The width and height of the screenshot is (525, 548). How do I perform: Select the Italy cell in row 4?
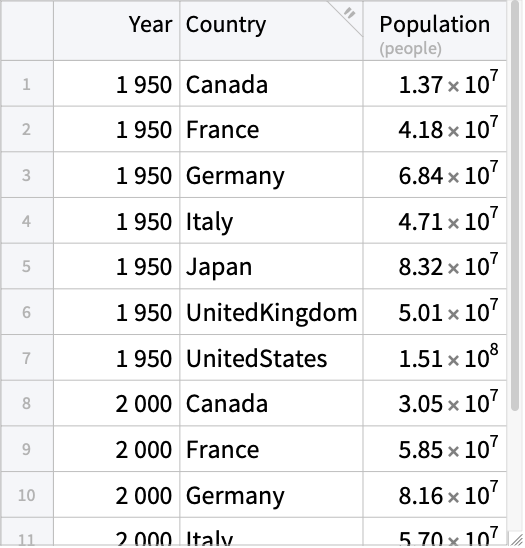tap(271, 221)
